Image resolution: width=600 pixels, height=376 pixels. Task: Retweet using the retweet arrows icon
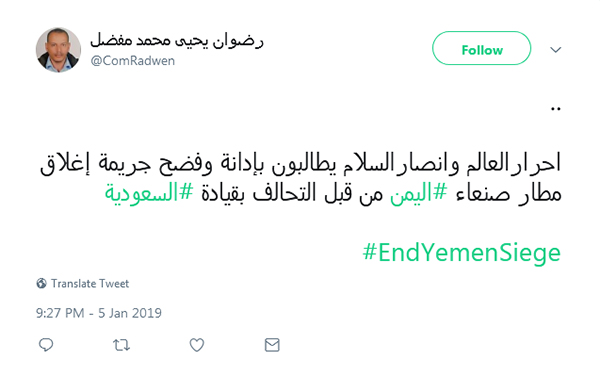(121, 345)
